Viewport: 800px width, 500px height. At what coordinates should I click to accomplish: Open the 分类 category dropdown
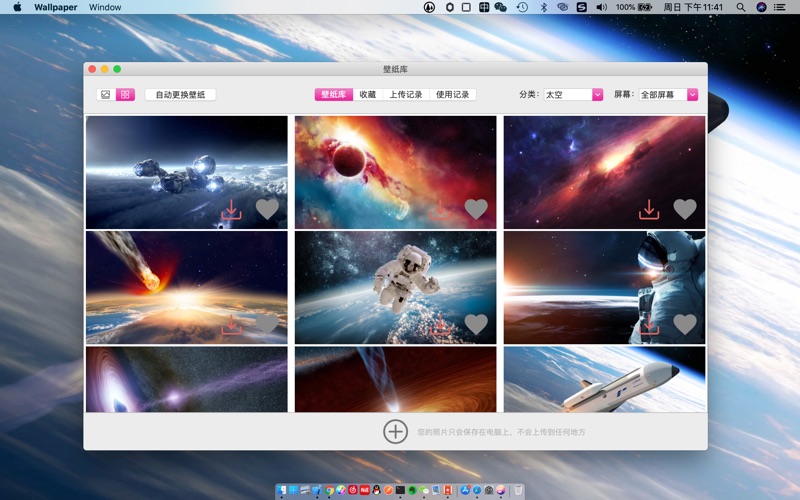573,95
